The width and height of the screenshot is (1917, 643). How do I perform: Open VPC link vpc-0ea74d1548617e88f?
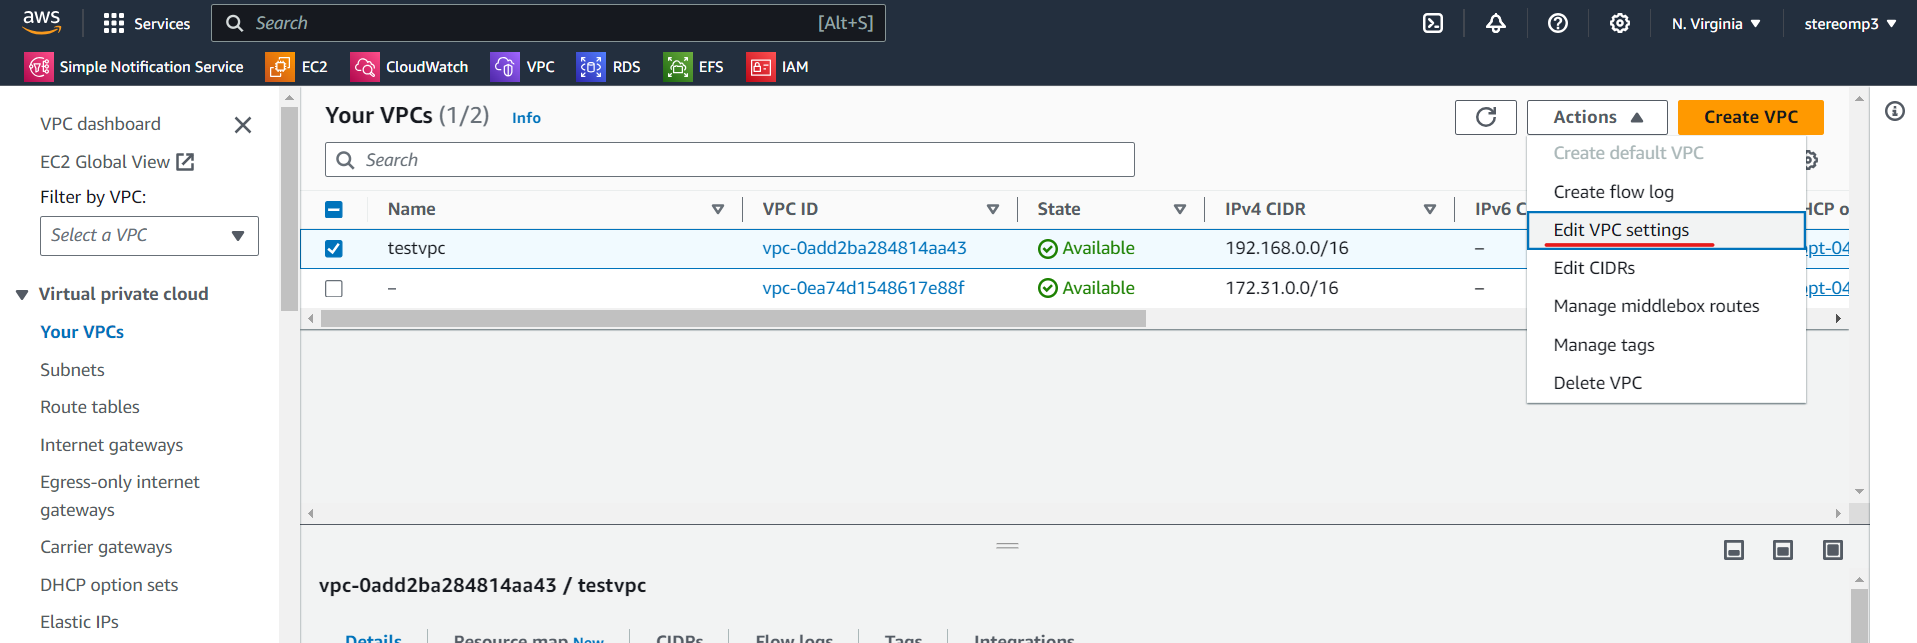(x=863, y=288)
